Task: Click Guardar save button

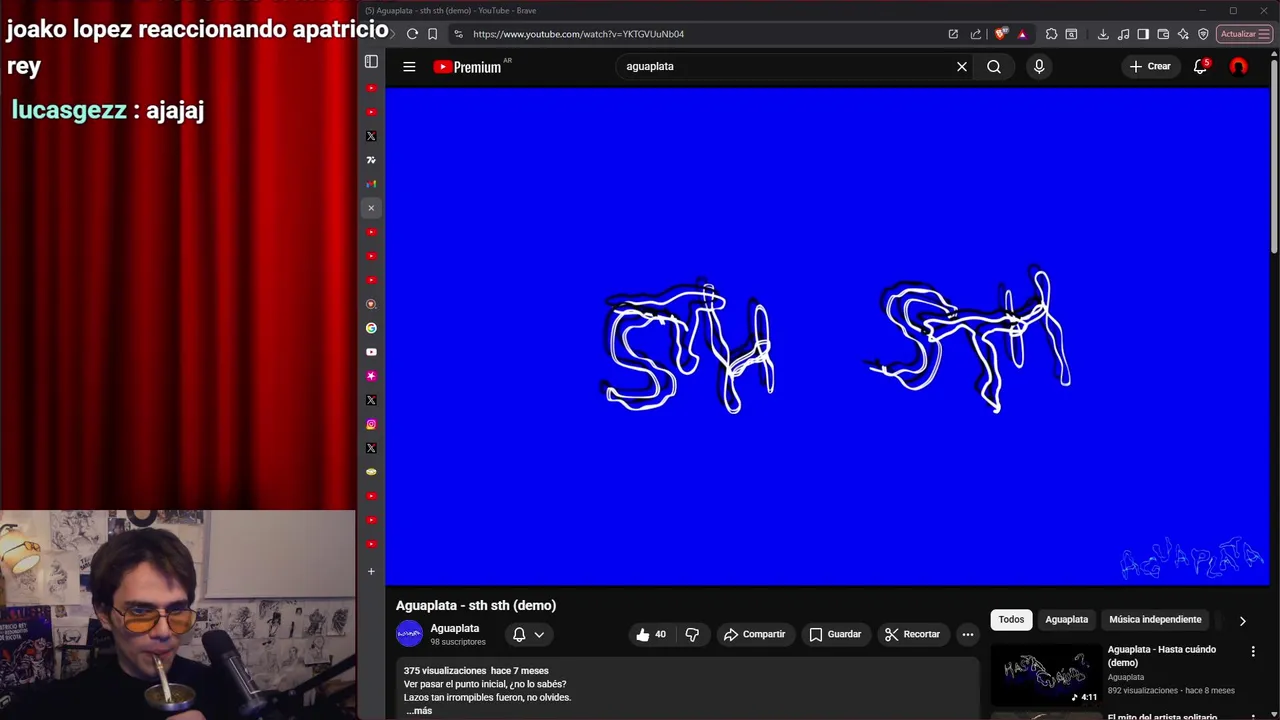Action: [x=835, y=634]
